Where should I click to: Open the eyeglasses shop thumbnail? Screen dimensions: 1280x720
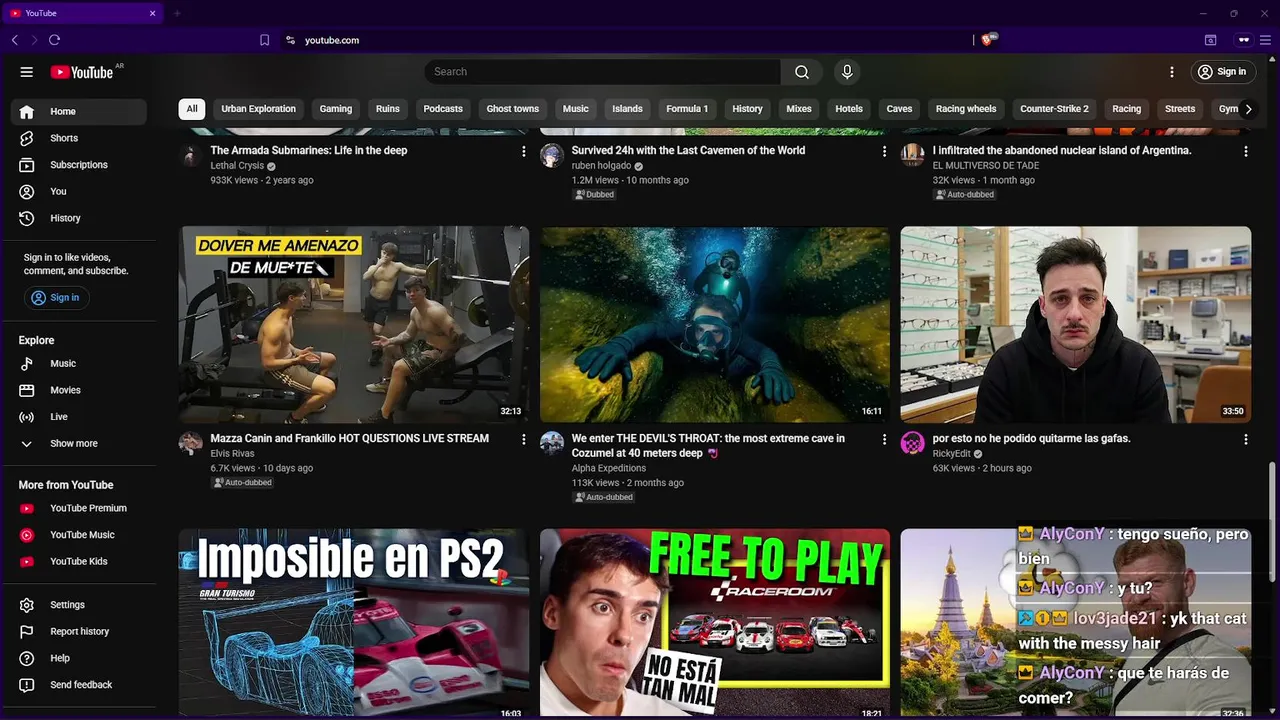tap(1076, 324)
